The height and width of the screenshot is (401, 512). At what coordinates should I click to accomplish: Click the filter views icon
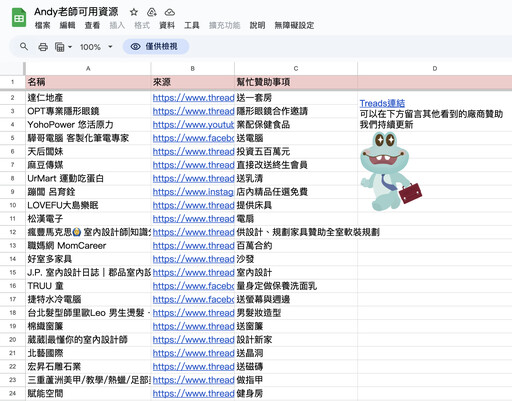click(60, 47)
